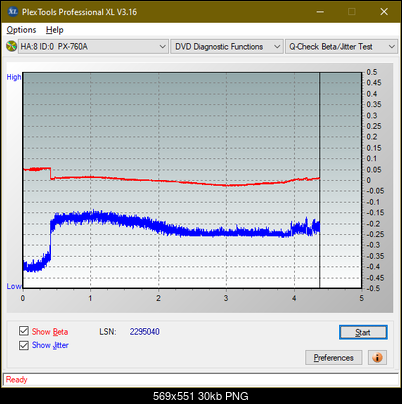
Task: Close the PlexTools window
Action: 384,12
